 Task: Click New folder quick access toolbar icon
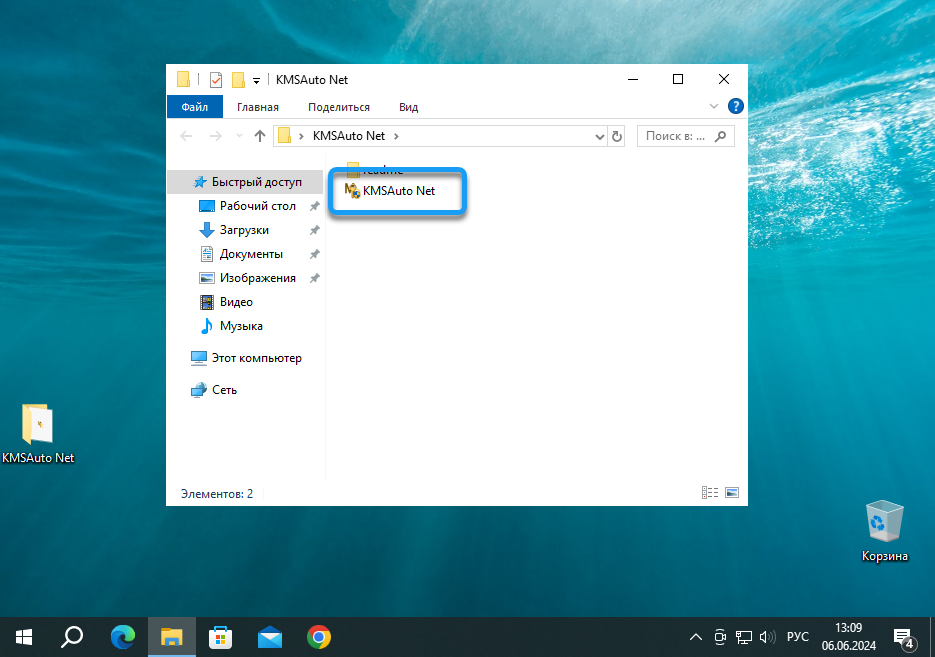pos(239,79)
